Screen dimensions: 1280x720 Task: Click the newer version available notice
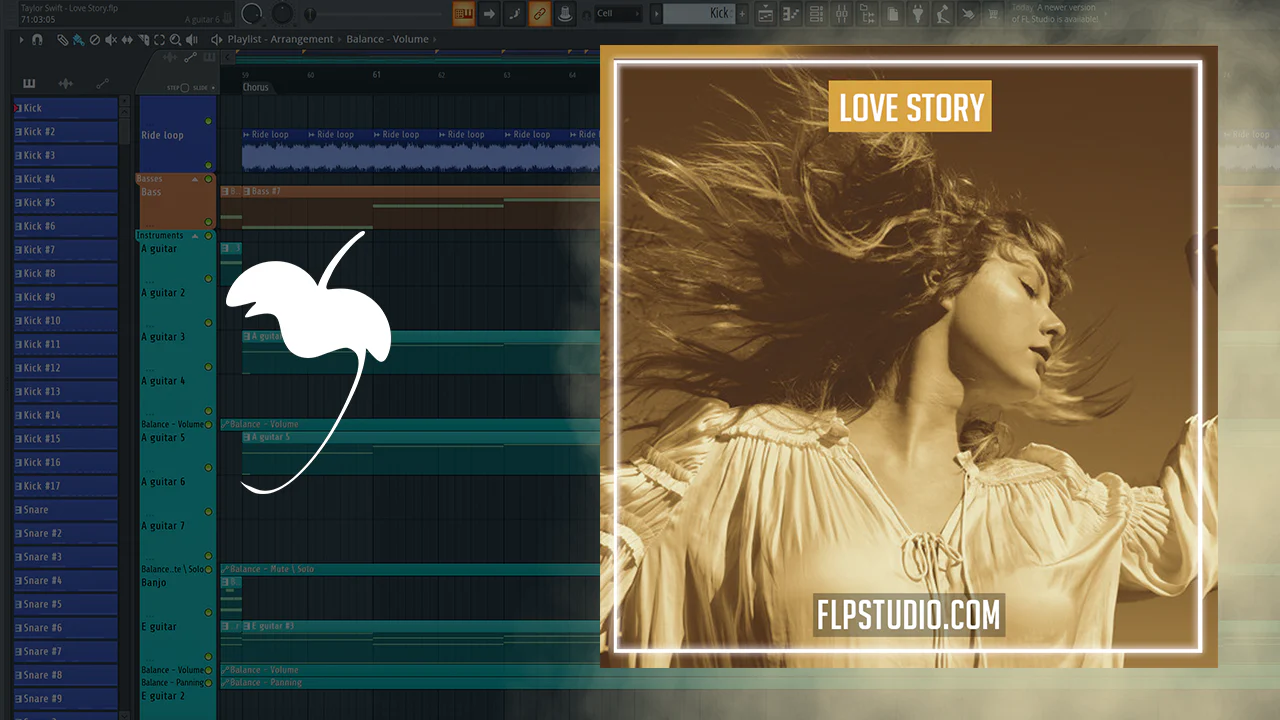coord(1057,14)
